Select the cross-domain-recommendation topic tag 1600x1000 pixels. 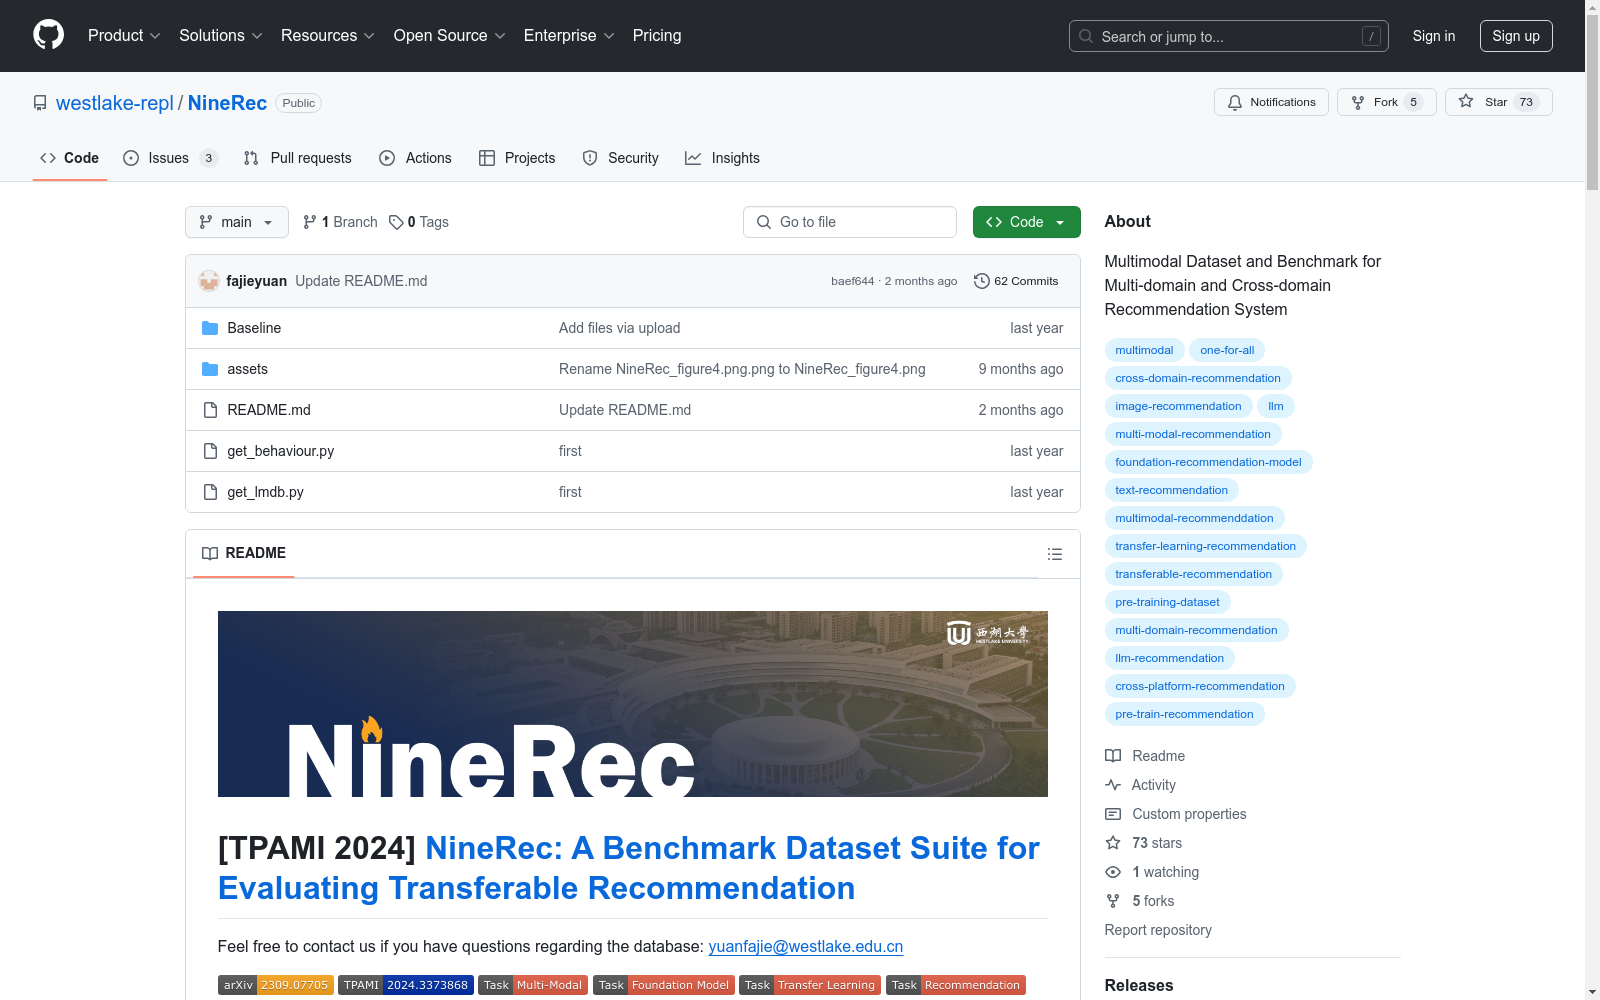1197,378
